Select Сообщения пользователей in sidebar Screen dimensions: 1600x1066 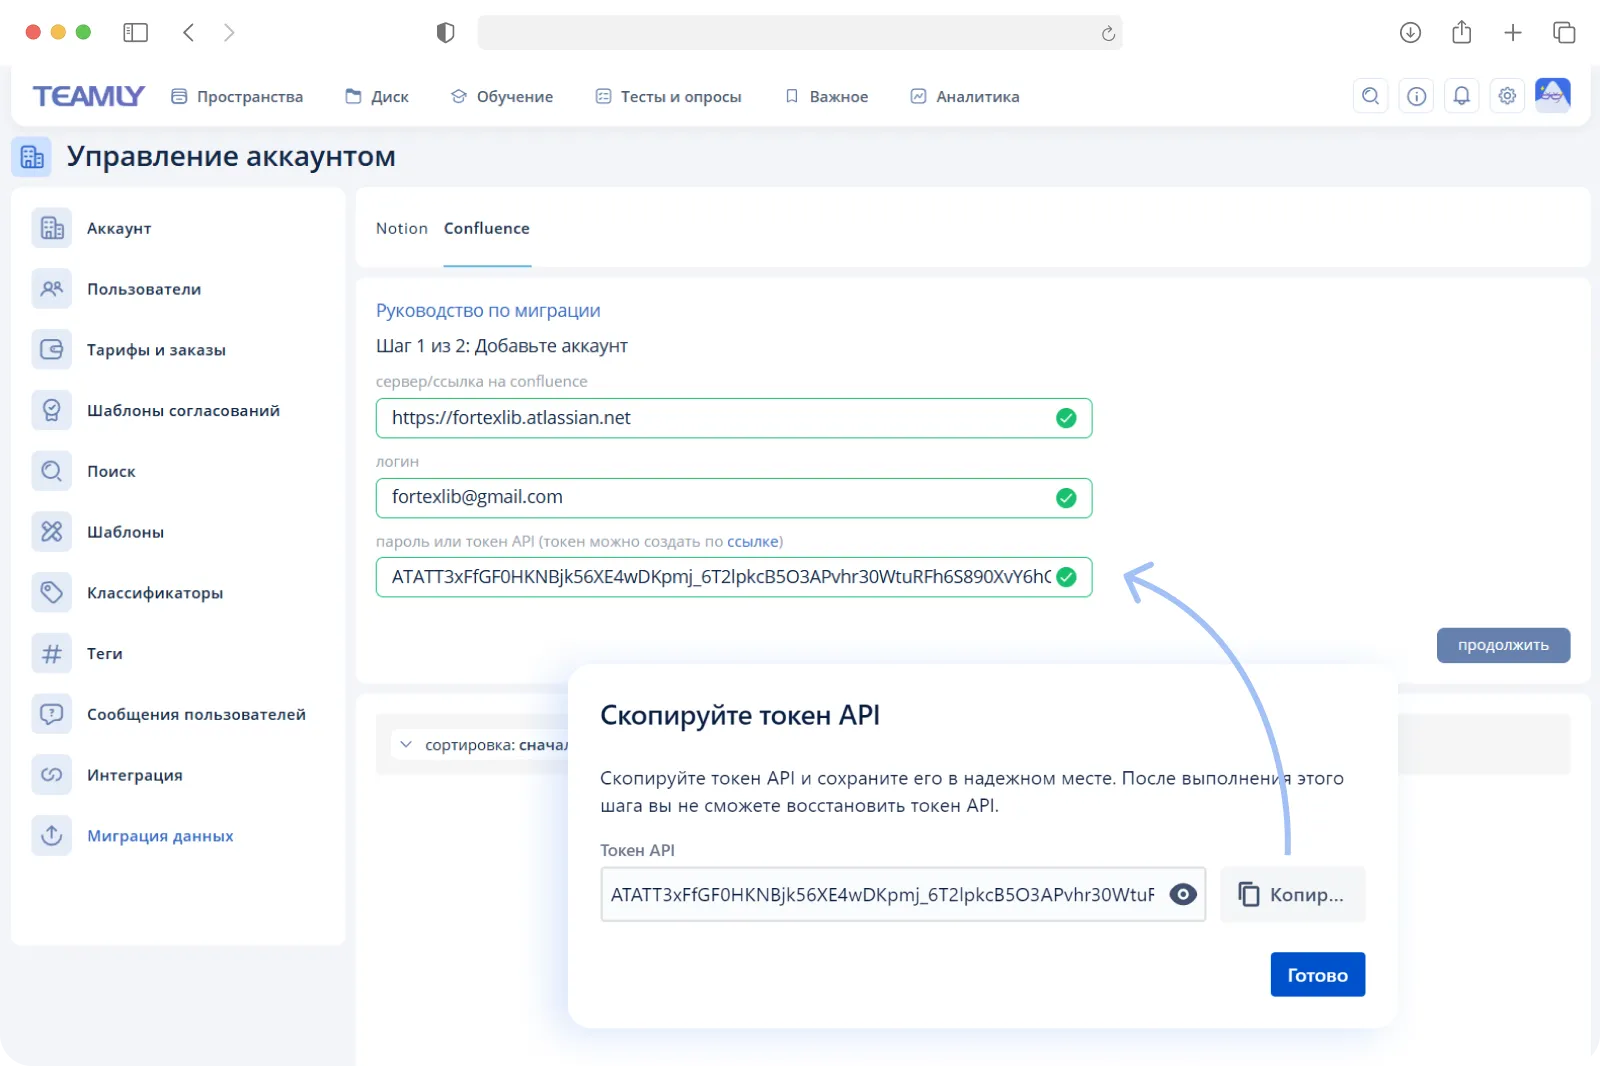point(196,714)
